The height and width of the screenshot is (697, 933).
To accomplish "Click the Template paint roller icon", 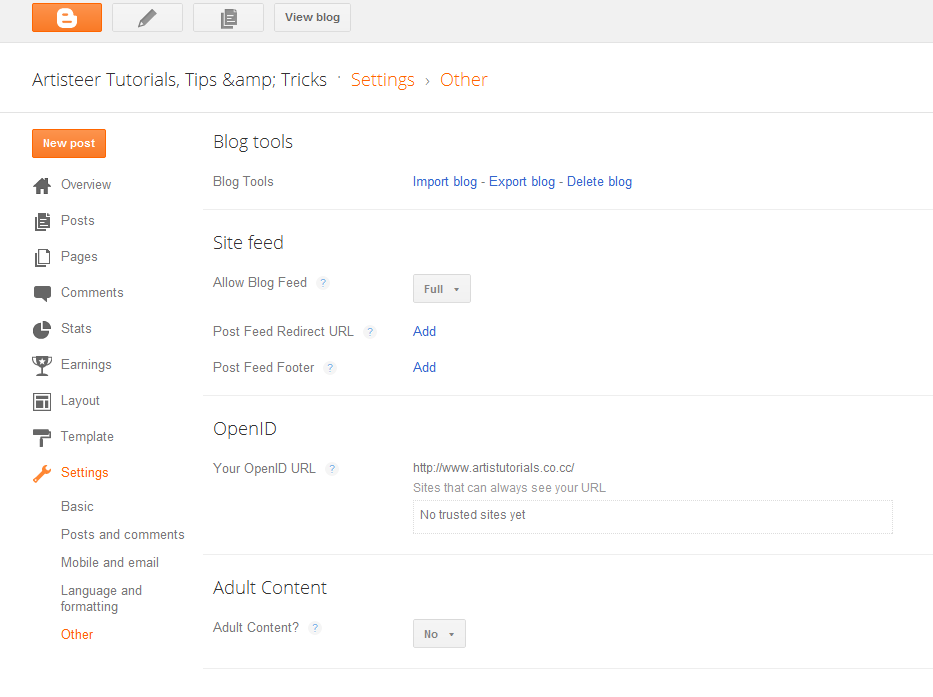I will click(x=42, y=437).
